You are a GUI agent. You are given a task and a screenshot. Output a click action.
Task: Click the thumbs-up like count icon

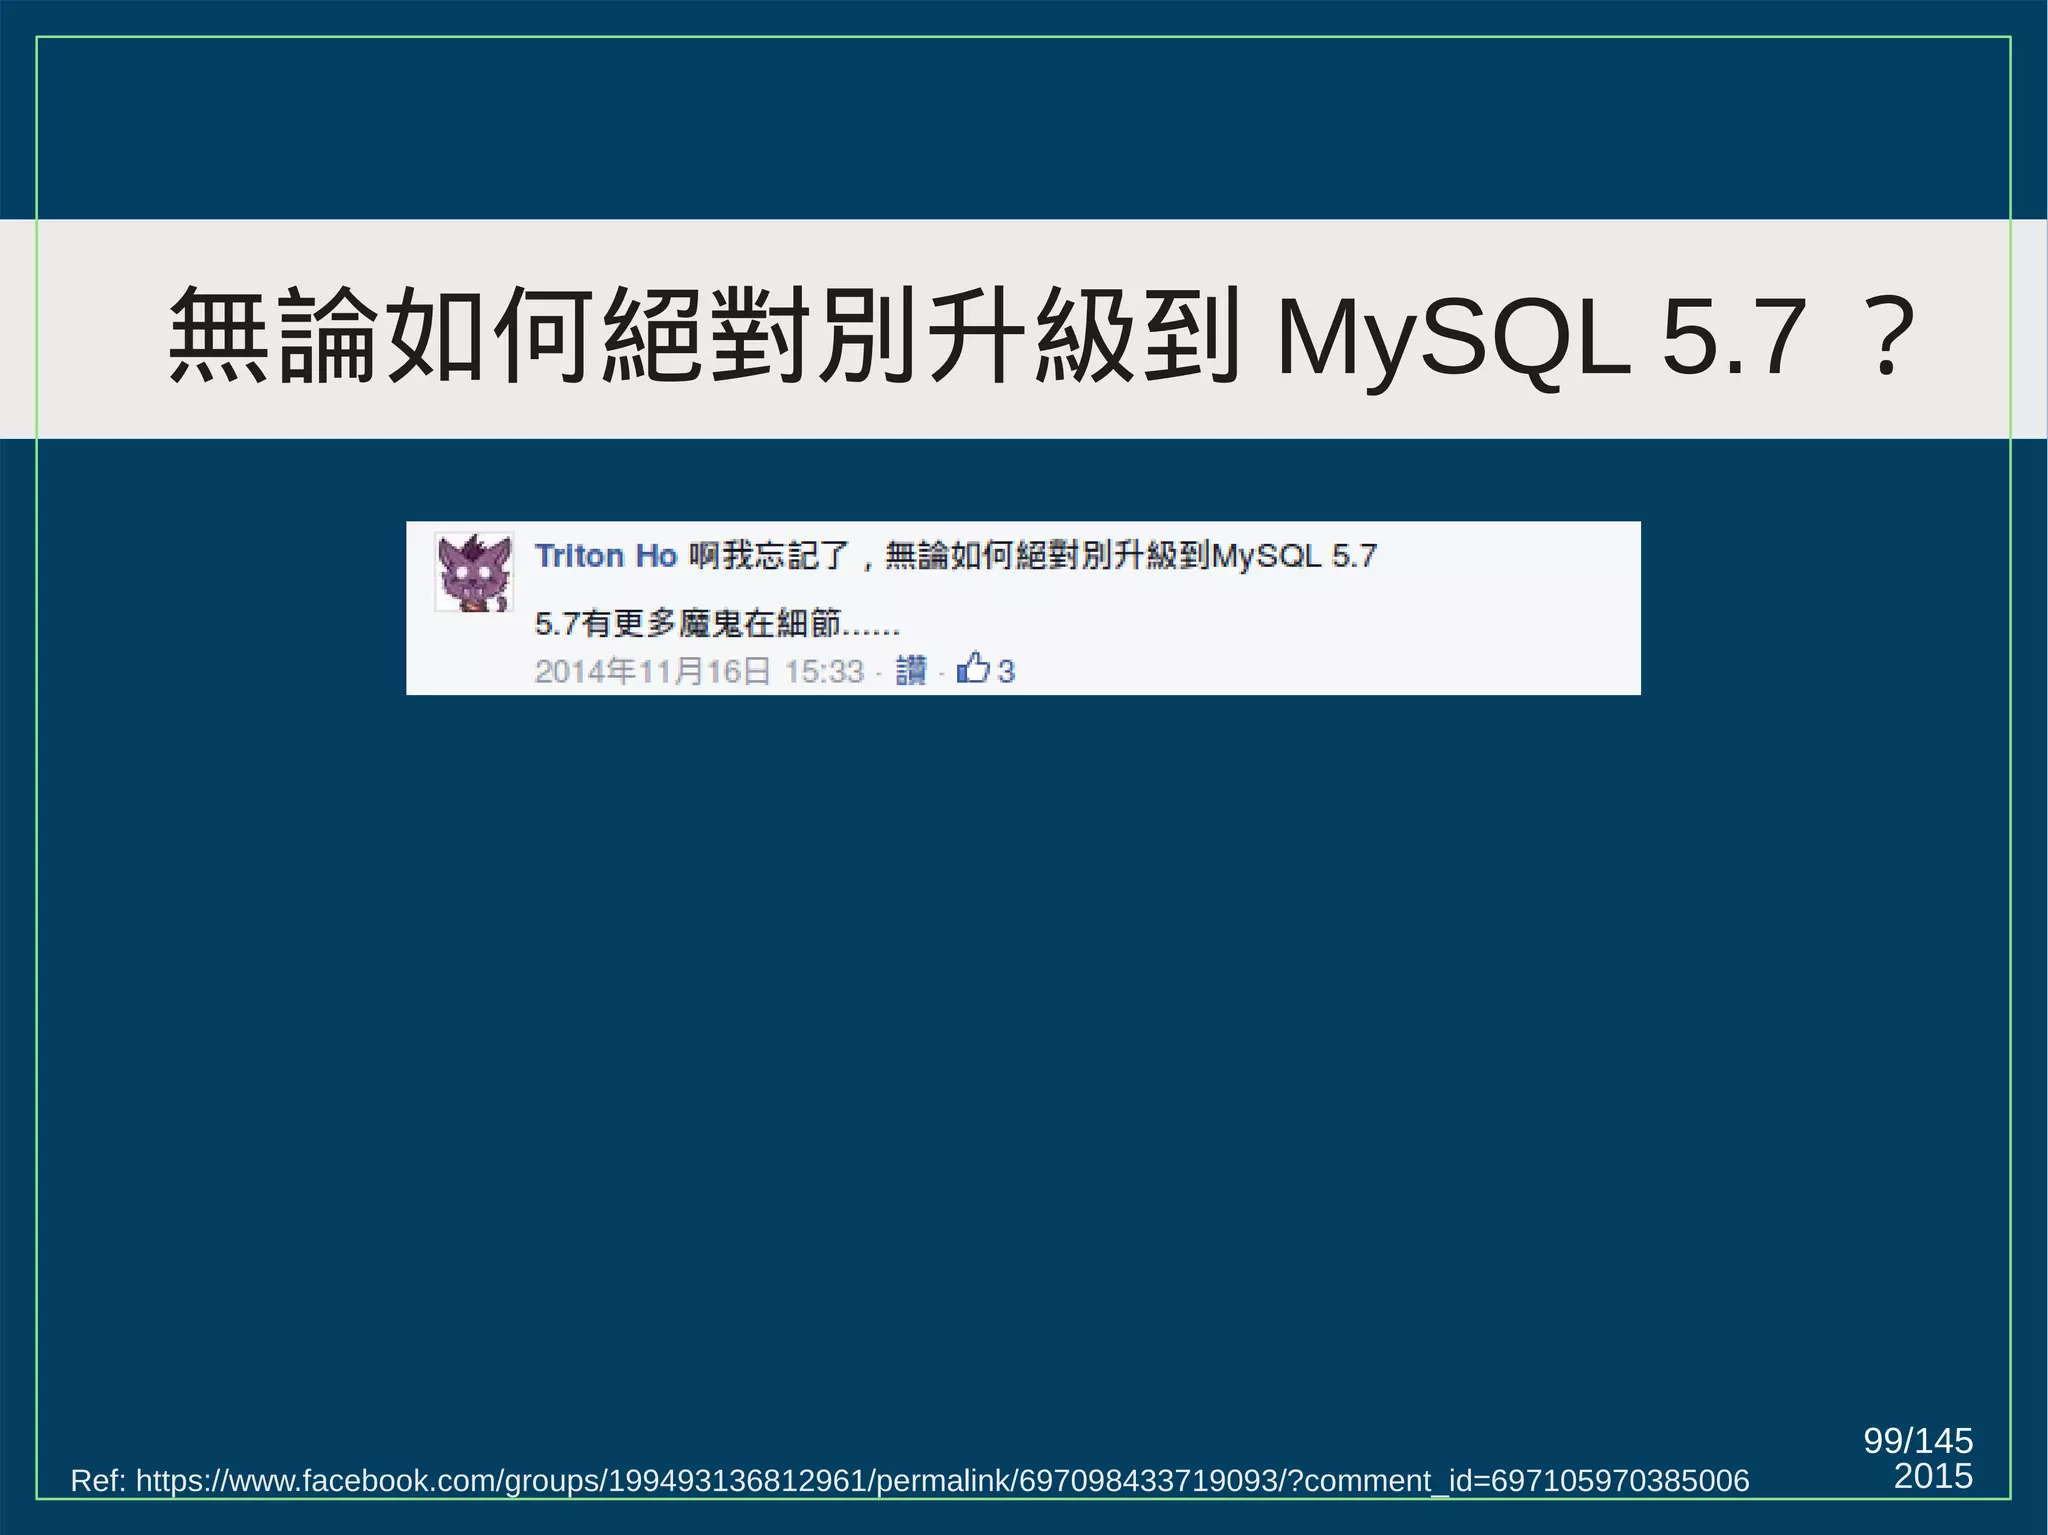coord(973,668)
